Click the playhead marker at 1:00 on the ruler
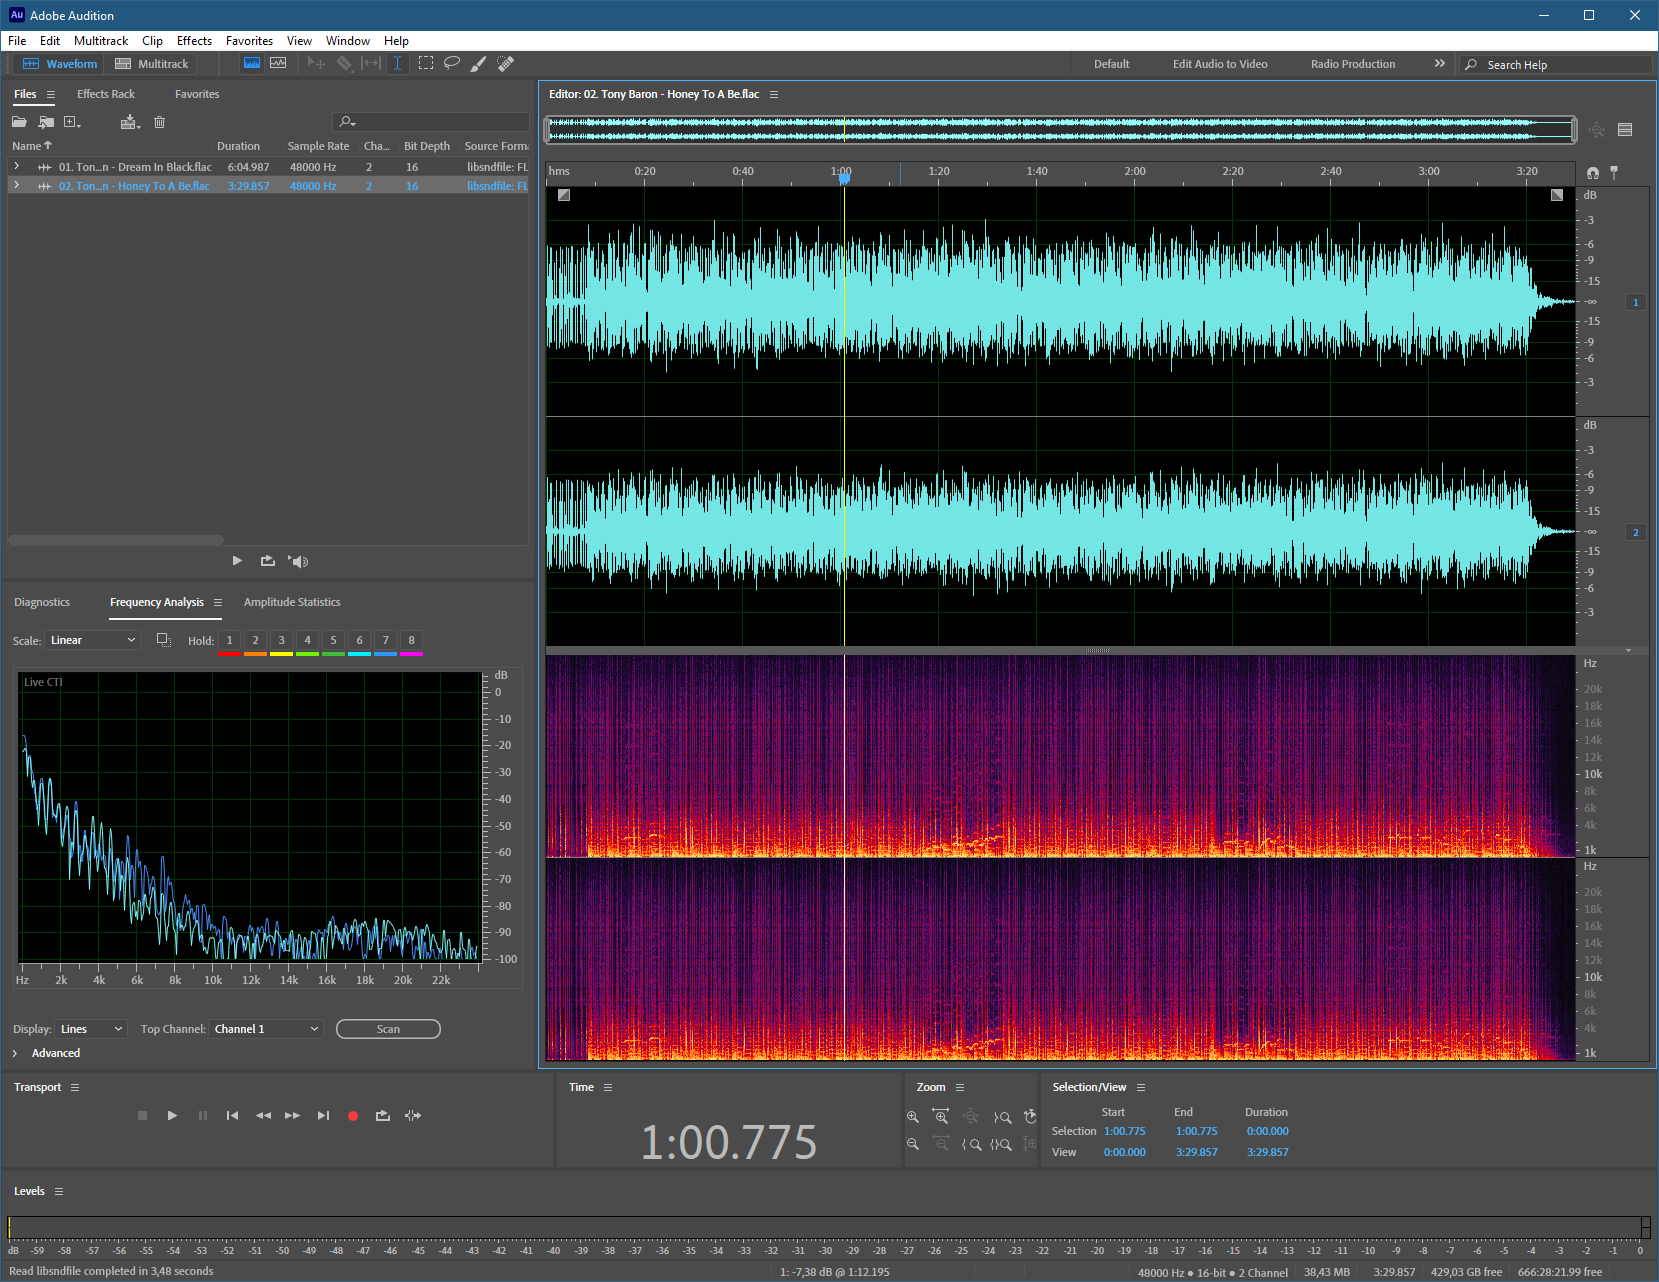 tap(844, 178)
